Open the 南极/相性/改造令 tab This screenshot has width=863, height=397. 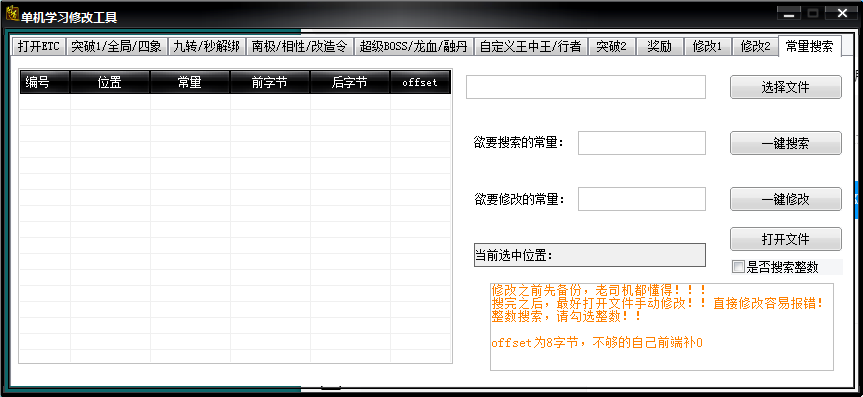click(x=299, y=47)
